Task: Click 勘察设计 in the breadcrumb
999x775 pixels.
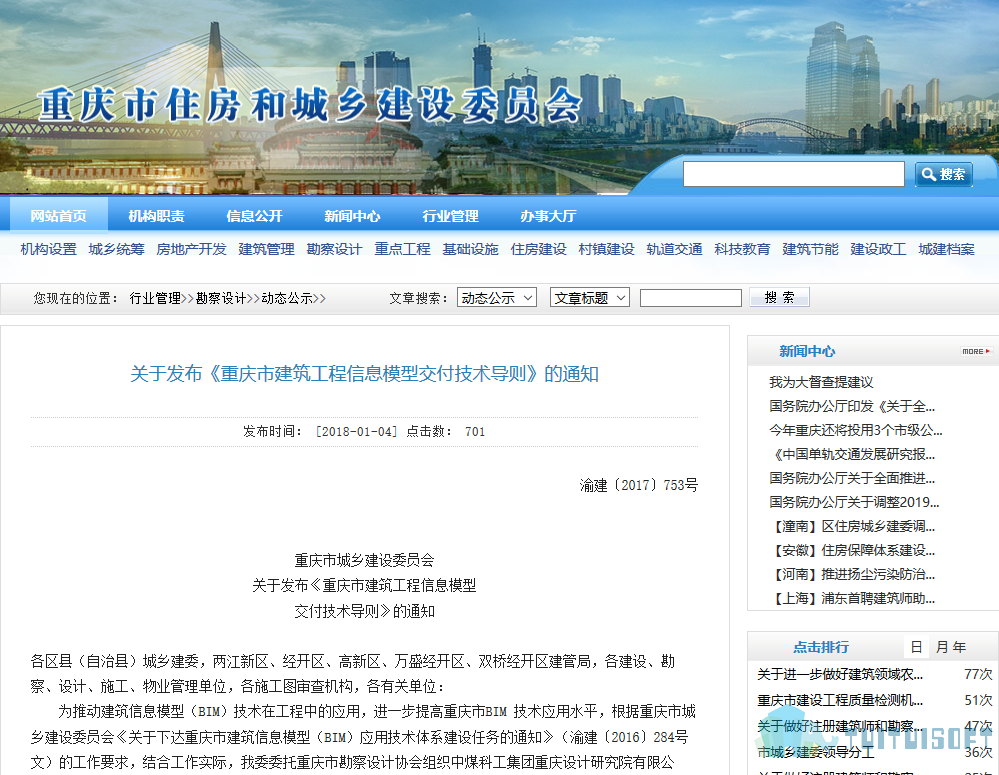Action: point(221,298)
